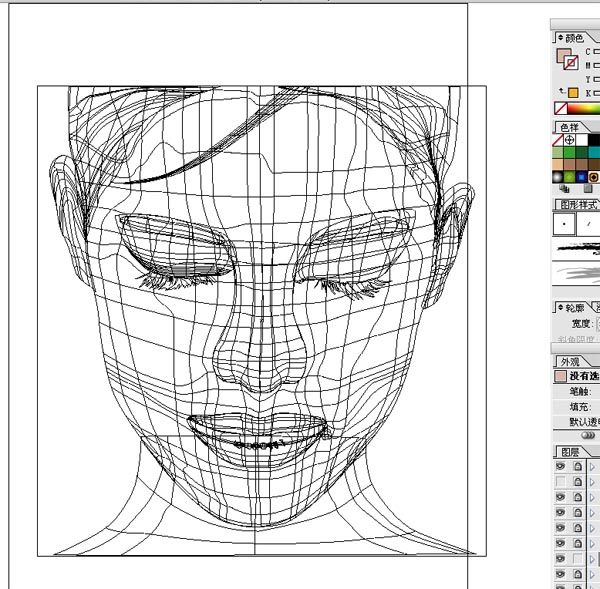Select the gray dry brush stroke
This screenshot has width=600, height=589.
(577, 273)
